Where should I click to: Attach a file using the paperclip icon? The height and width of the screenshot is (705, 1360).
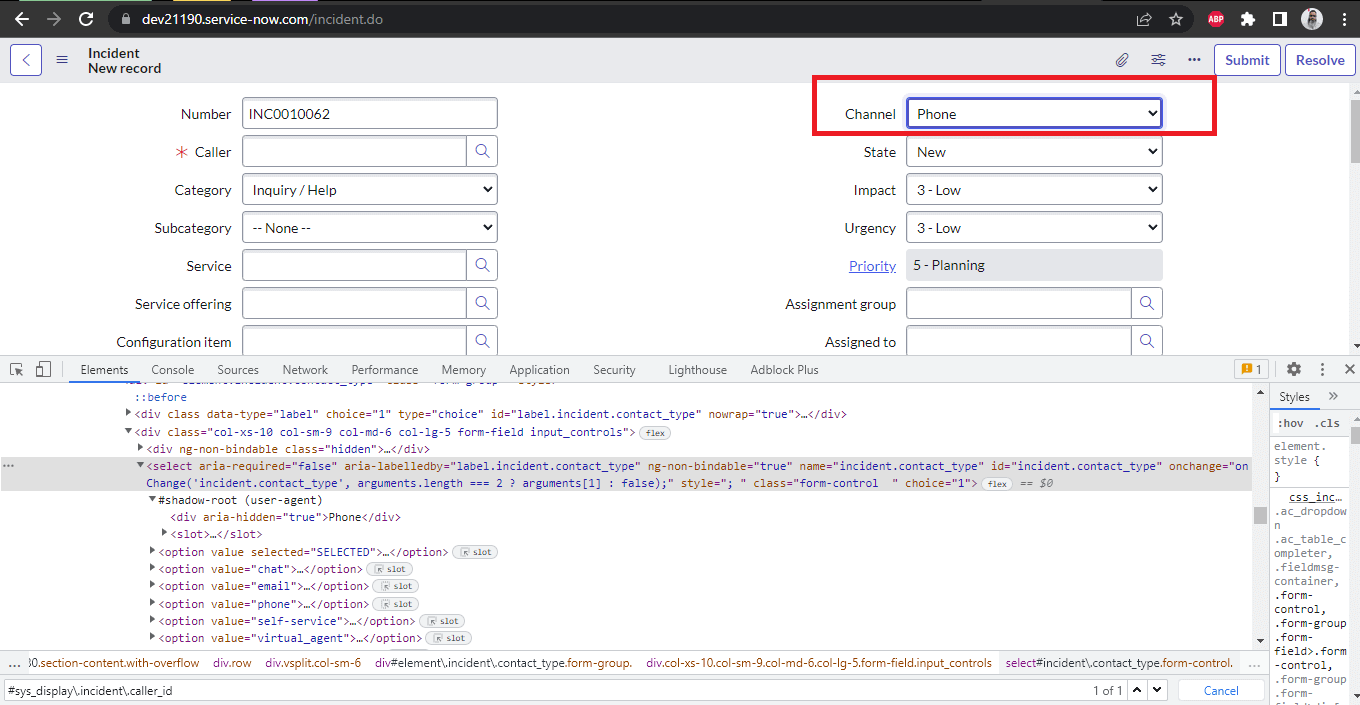click(1121, 60)
